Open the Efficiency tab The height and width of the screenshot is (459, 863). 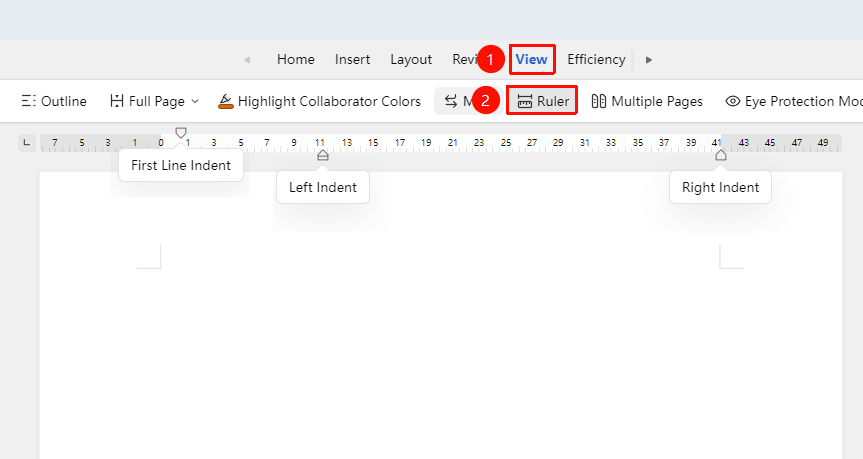(596, 59)
